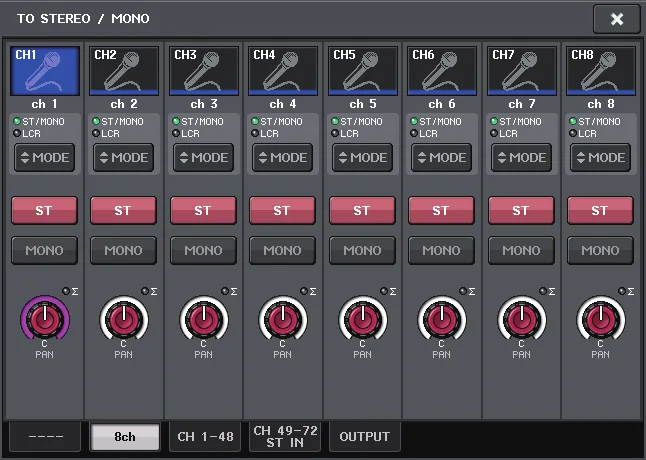This screenshot has width=646, height=460.
Task: Open the CH 1-48 tab
Action: click(205, 437)
